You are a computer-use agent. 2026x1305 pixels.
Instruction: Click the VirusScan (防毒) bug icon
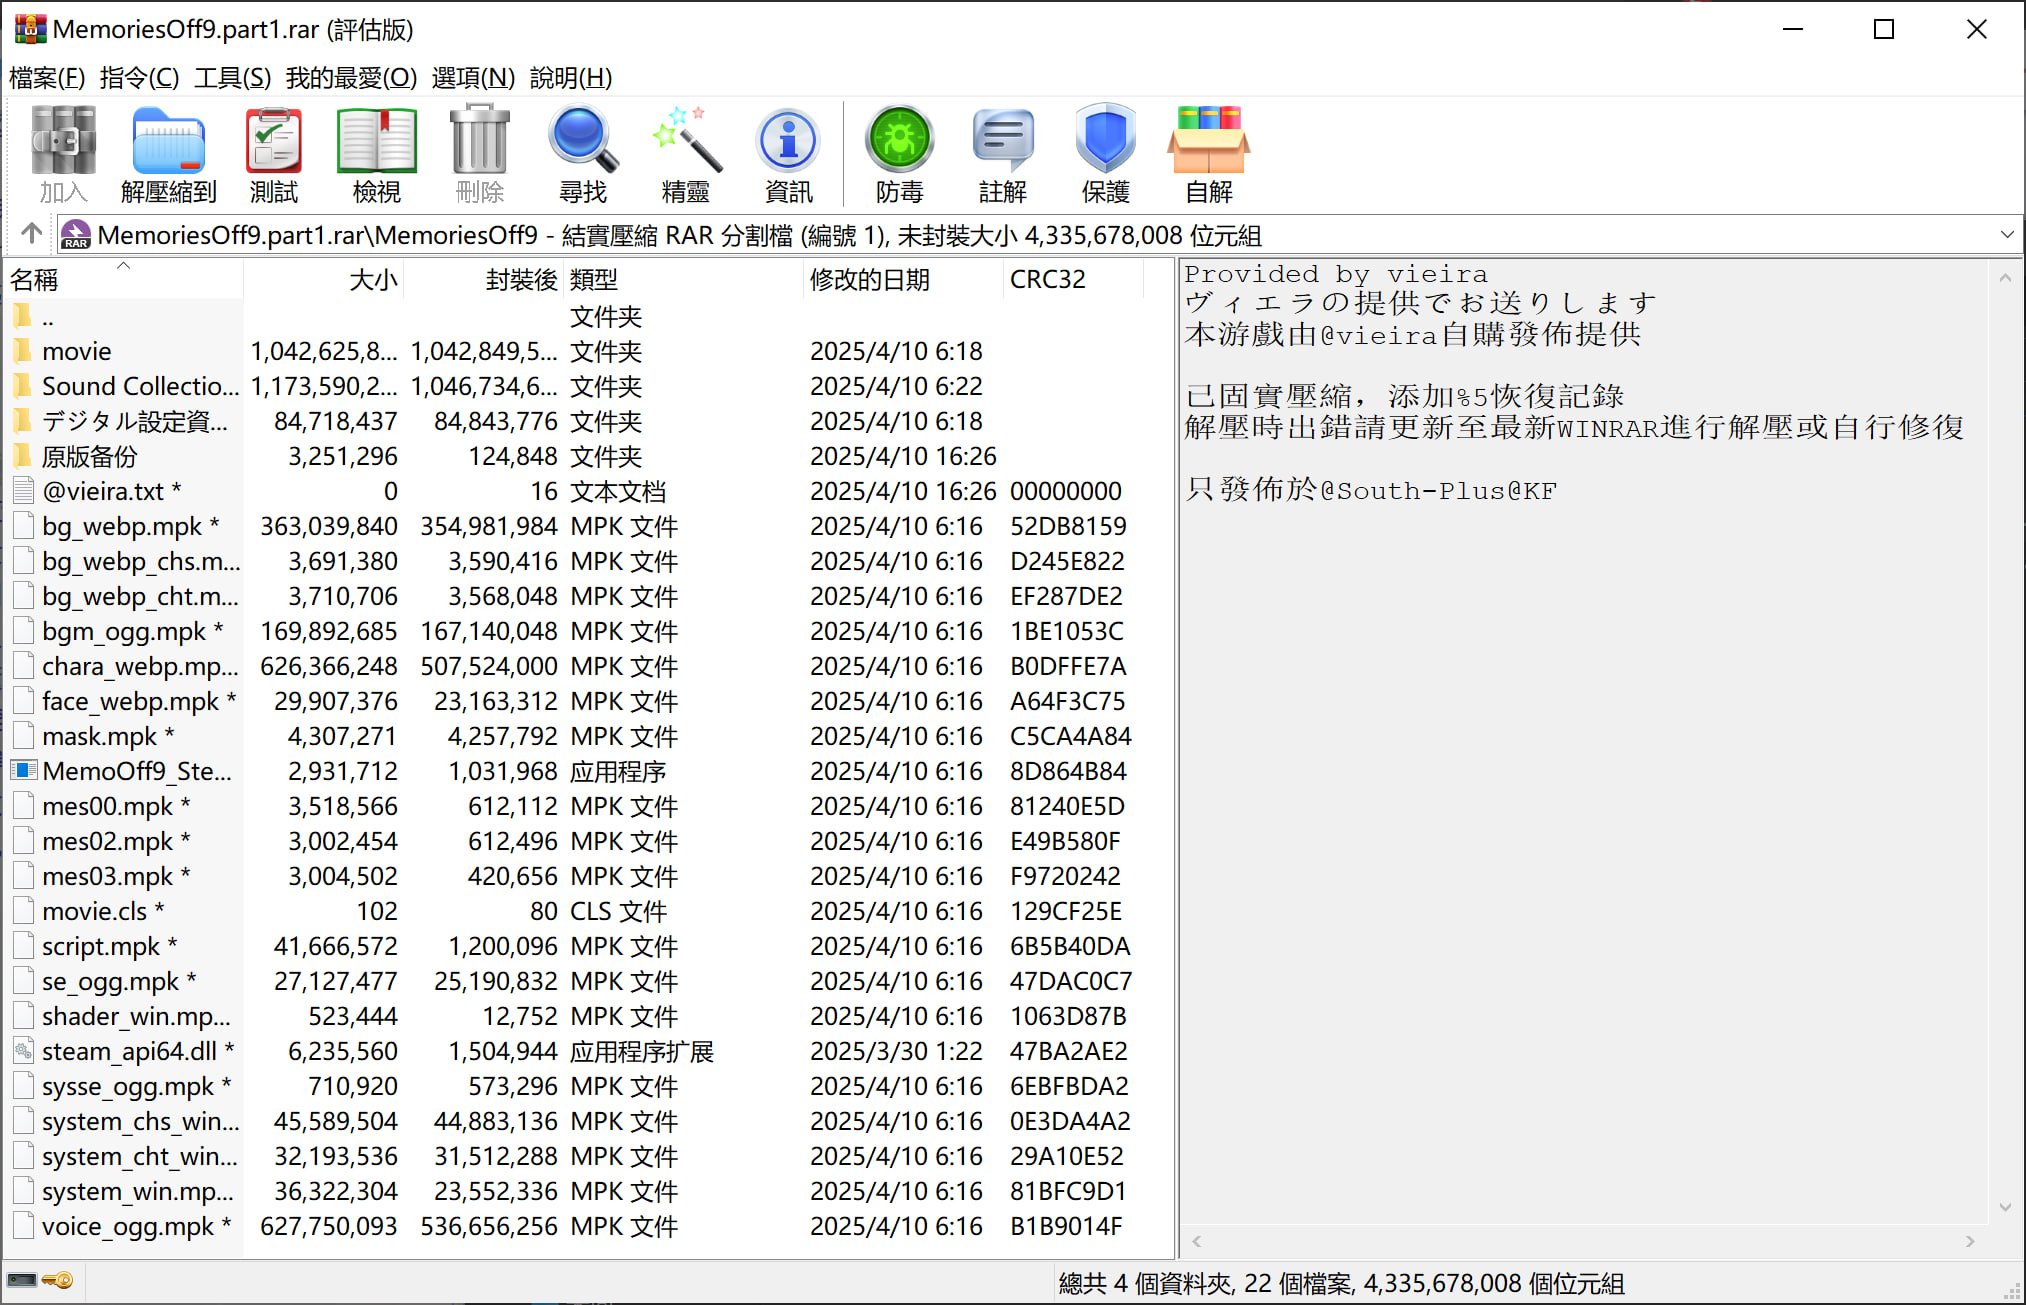pyautogui.click(x=899, y=154)
